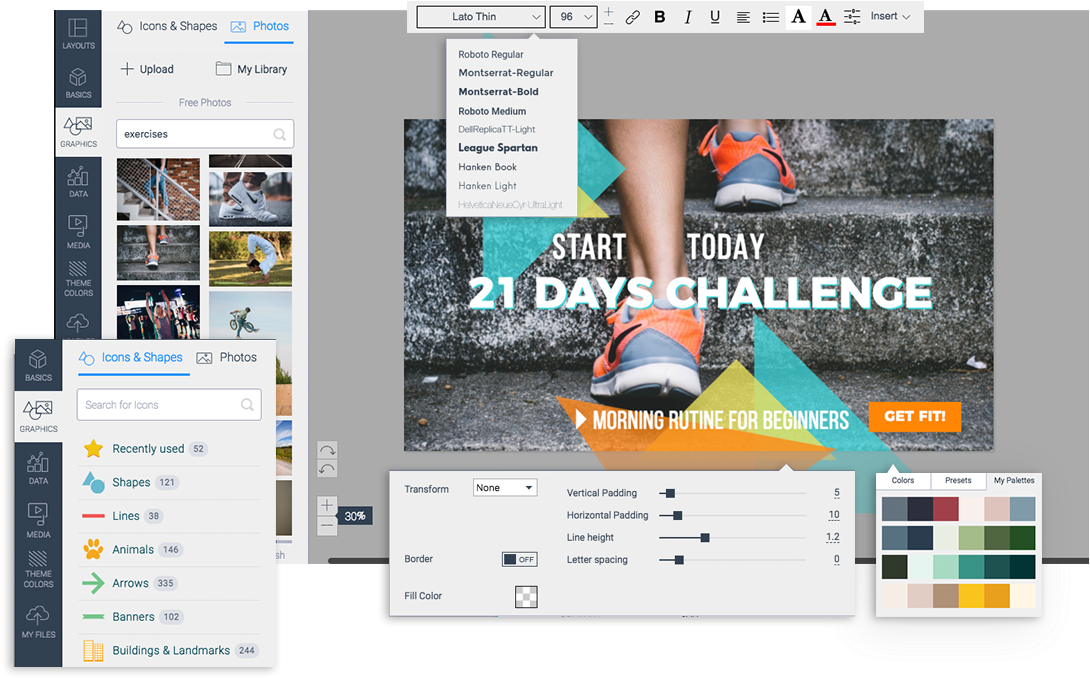
Task: Open Media in the front panel sidebar
Action: coord(38,522)
